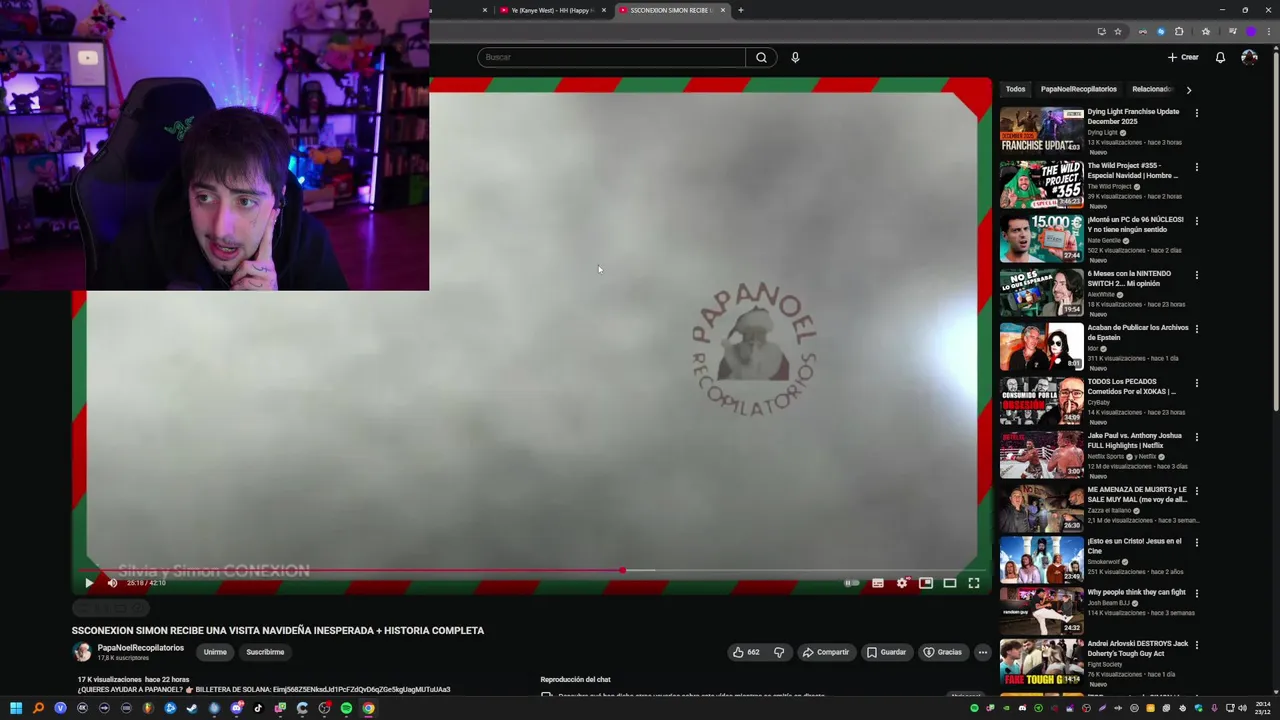Subscribe with Suscribirme button
The image size is (1280, 720).
[x=265, y=652]
